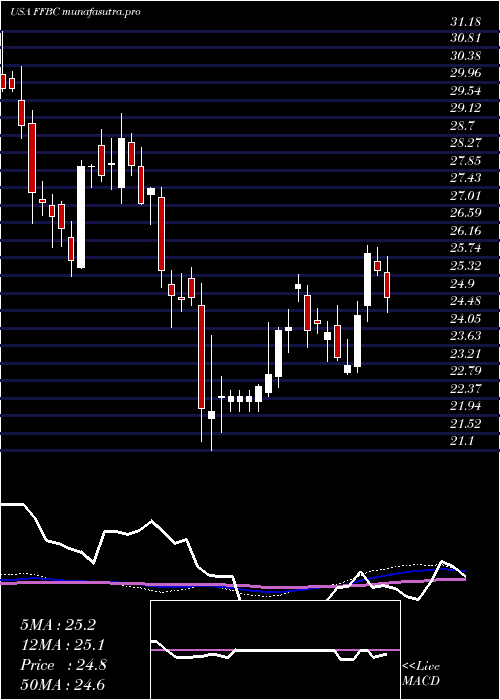500x700 pixels.
Task: Select the 21.52 price axis label
Action: [465, 423]
